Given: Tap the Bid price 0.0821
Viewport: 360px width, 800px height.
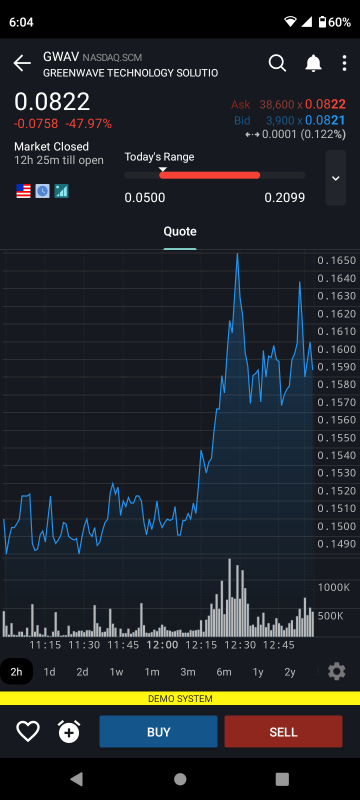Looking at the screenshot, I should coord(325,120).
